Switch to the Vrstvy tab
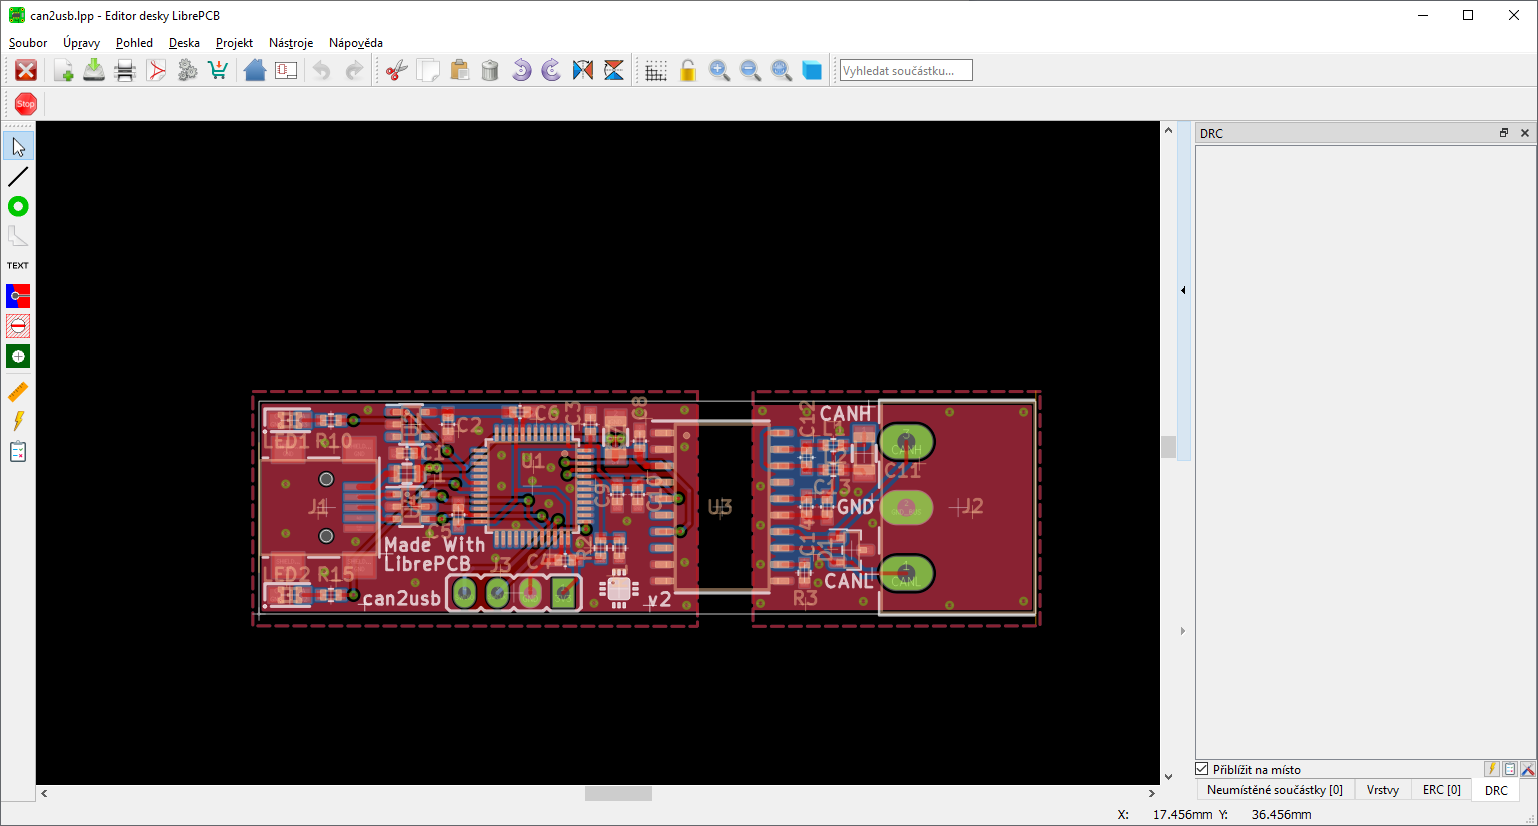This screenshot has width=1538, height=826. [x=1382, y=790]
